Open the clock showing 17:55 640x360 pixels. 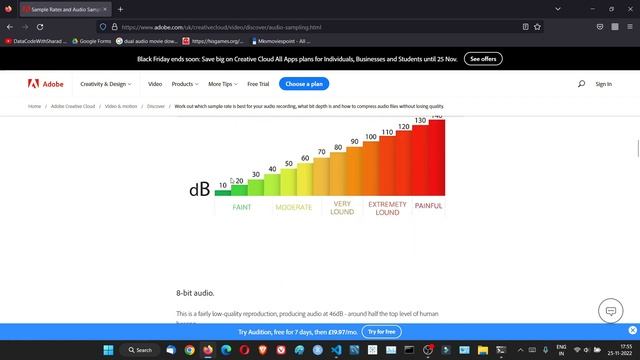point(620,350)
